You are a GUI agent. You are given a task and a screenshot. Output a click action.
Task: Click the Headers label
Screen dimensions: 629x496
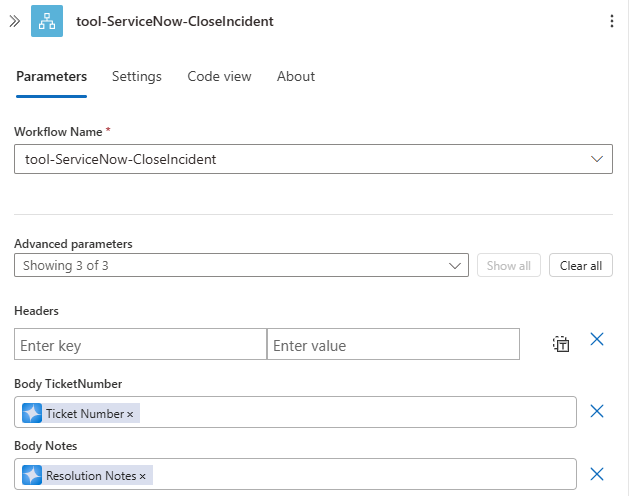pos(36,311)
